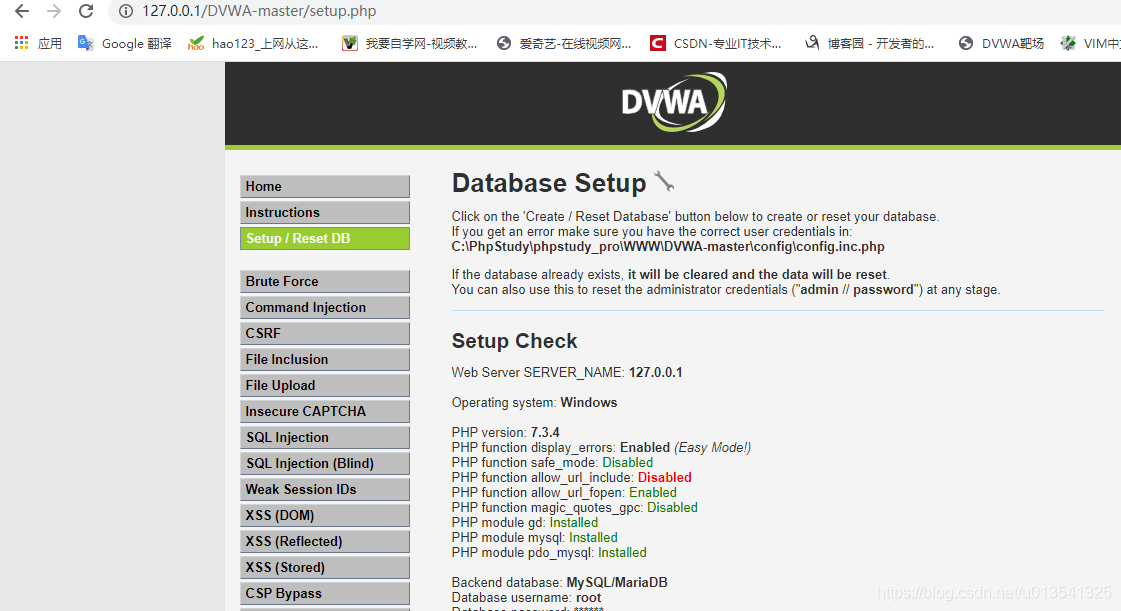Select Setup / Reset DB menu item
The image size is (1121, 611).
point(324,239)
